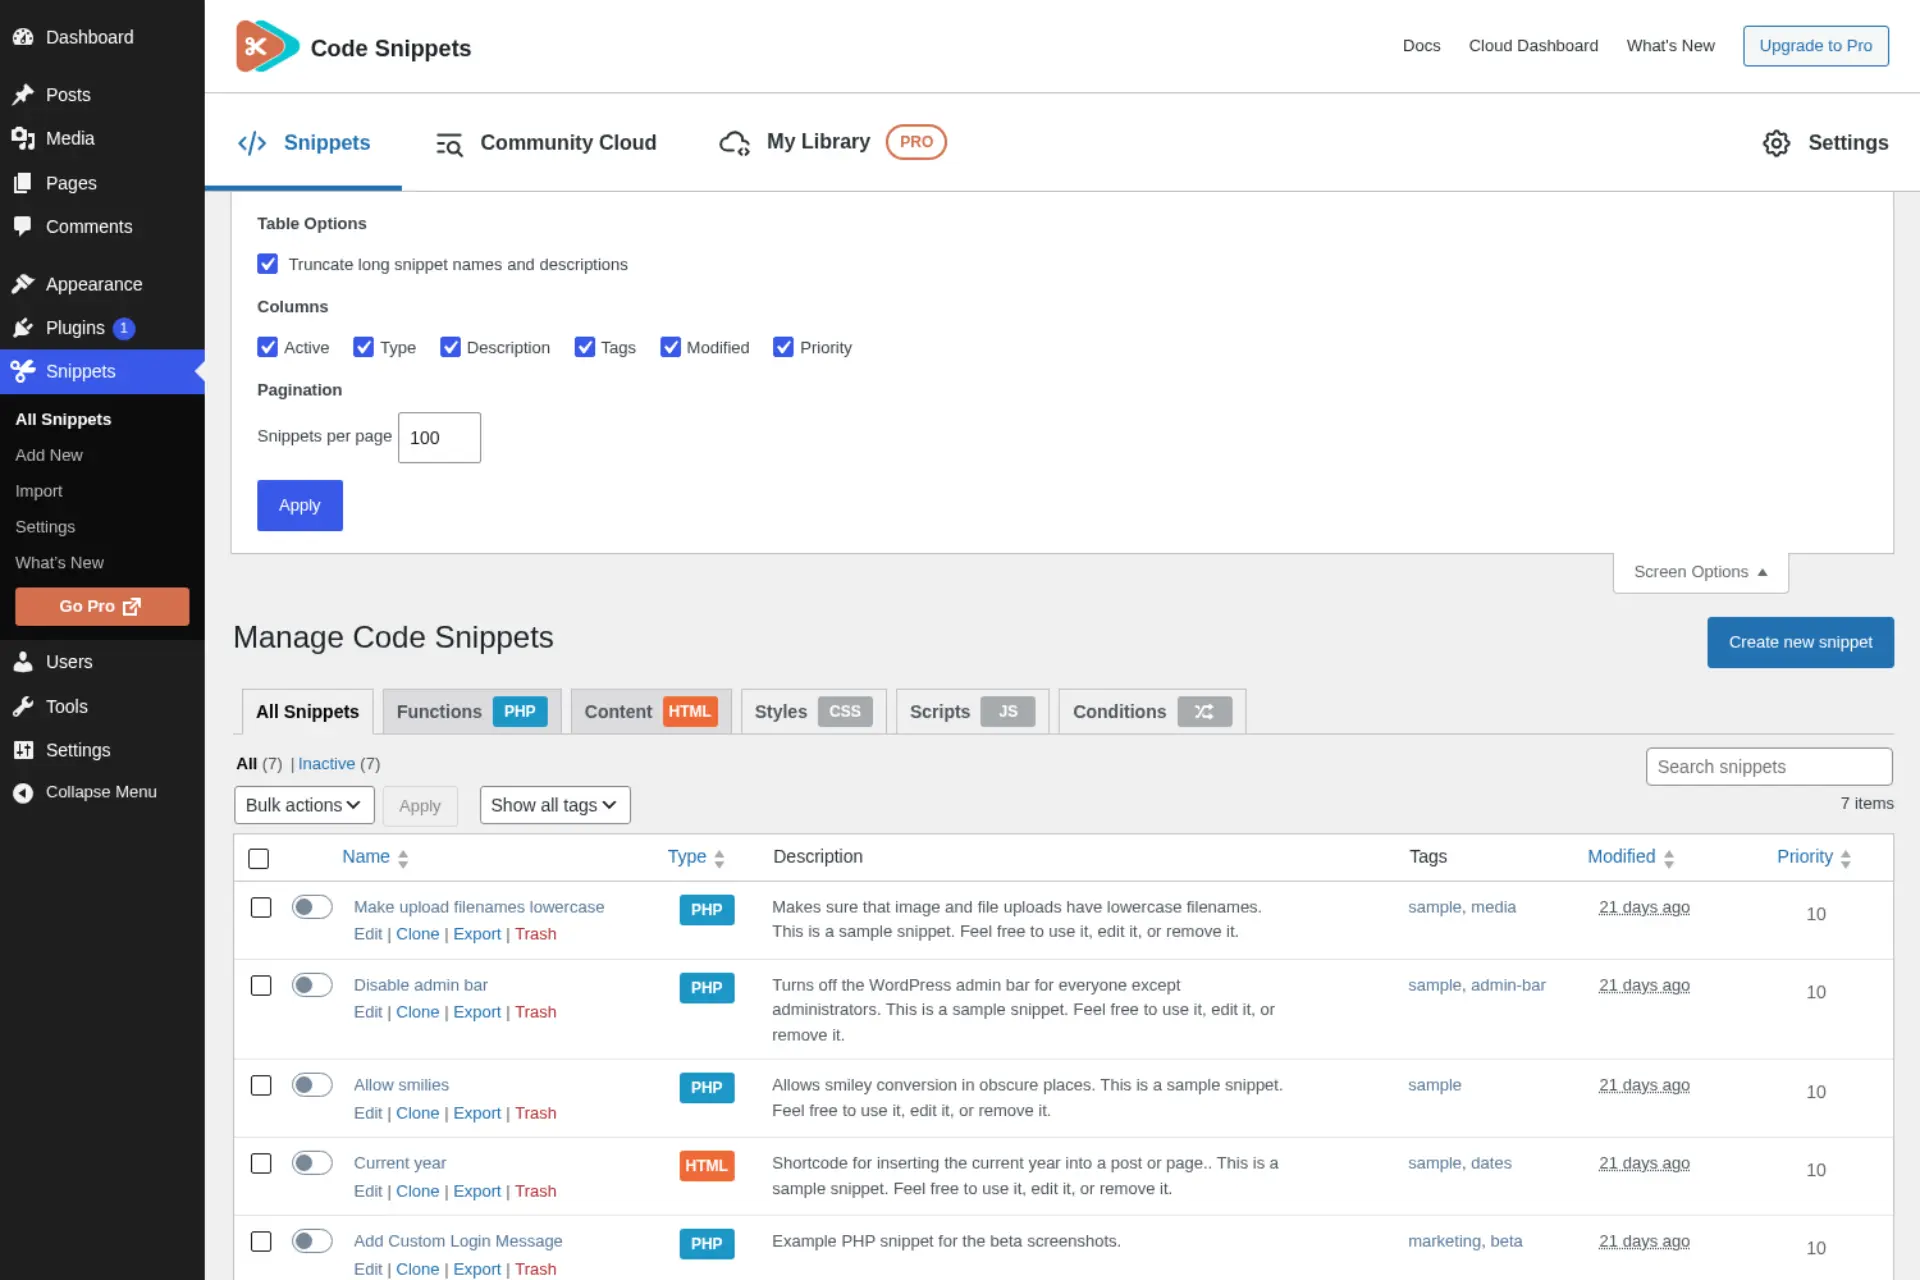Image resolution: width=1920 pixels, height=1280 pixels.
Task: Clone the Current year snippet
Action: click(x=417, y=1191)
